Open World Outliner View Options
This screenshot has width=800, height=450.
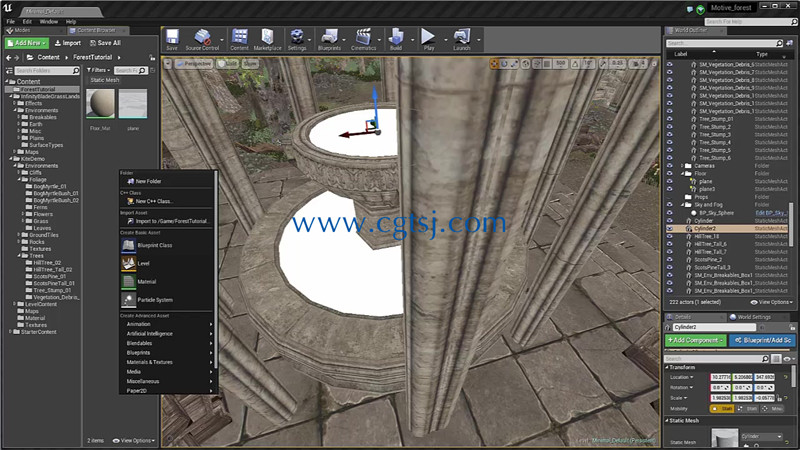(x=772, y=302)
